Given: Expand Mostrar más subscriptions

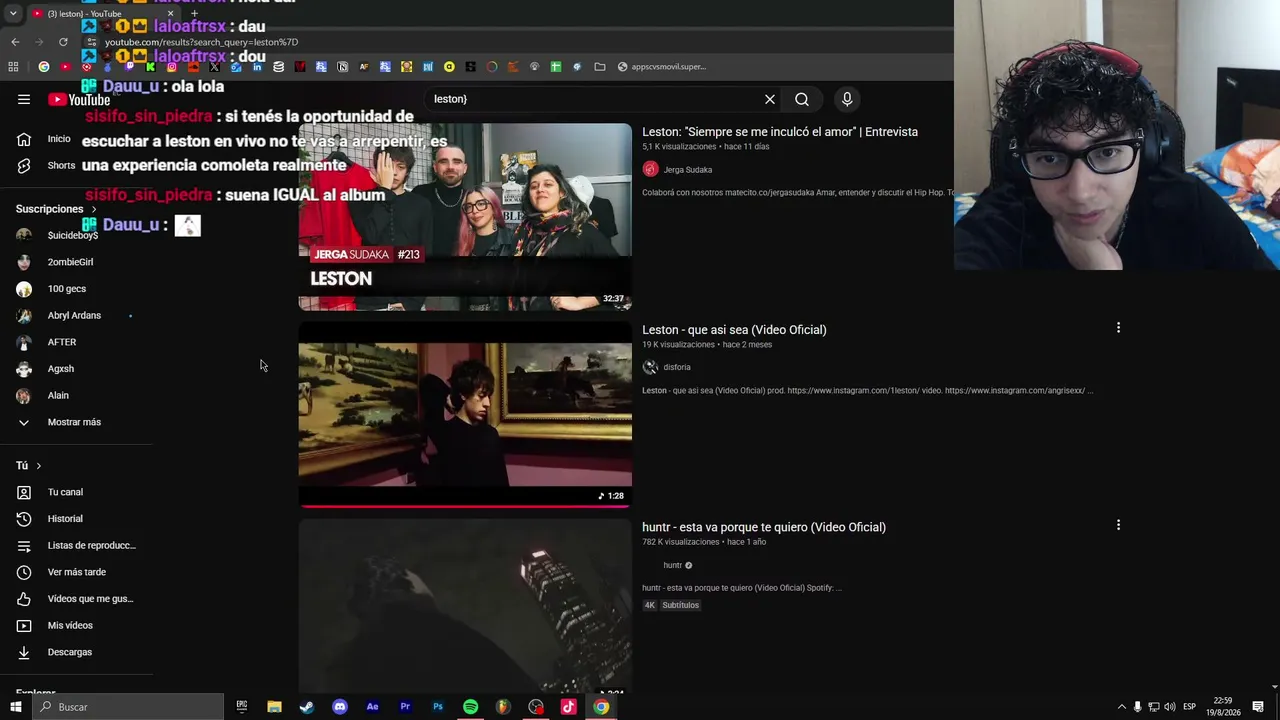Looking at the screenshot, I should tap(76, 422).
